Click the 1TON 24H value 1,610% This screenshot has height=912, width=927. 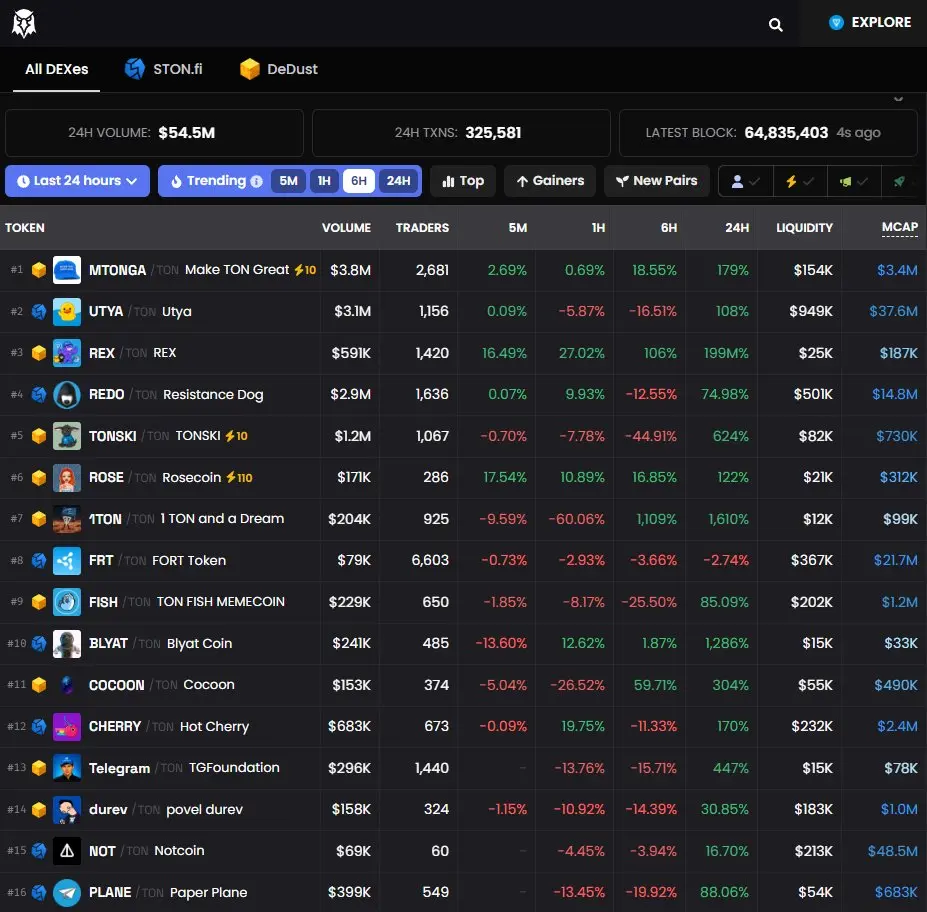point(728,519)
